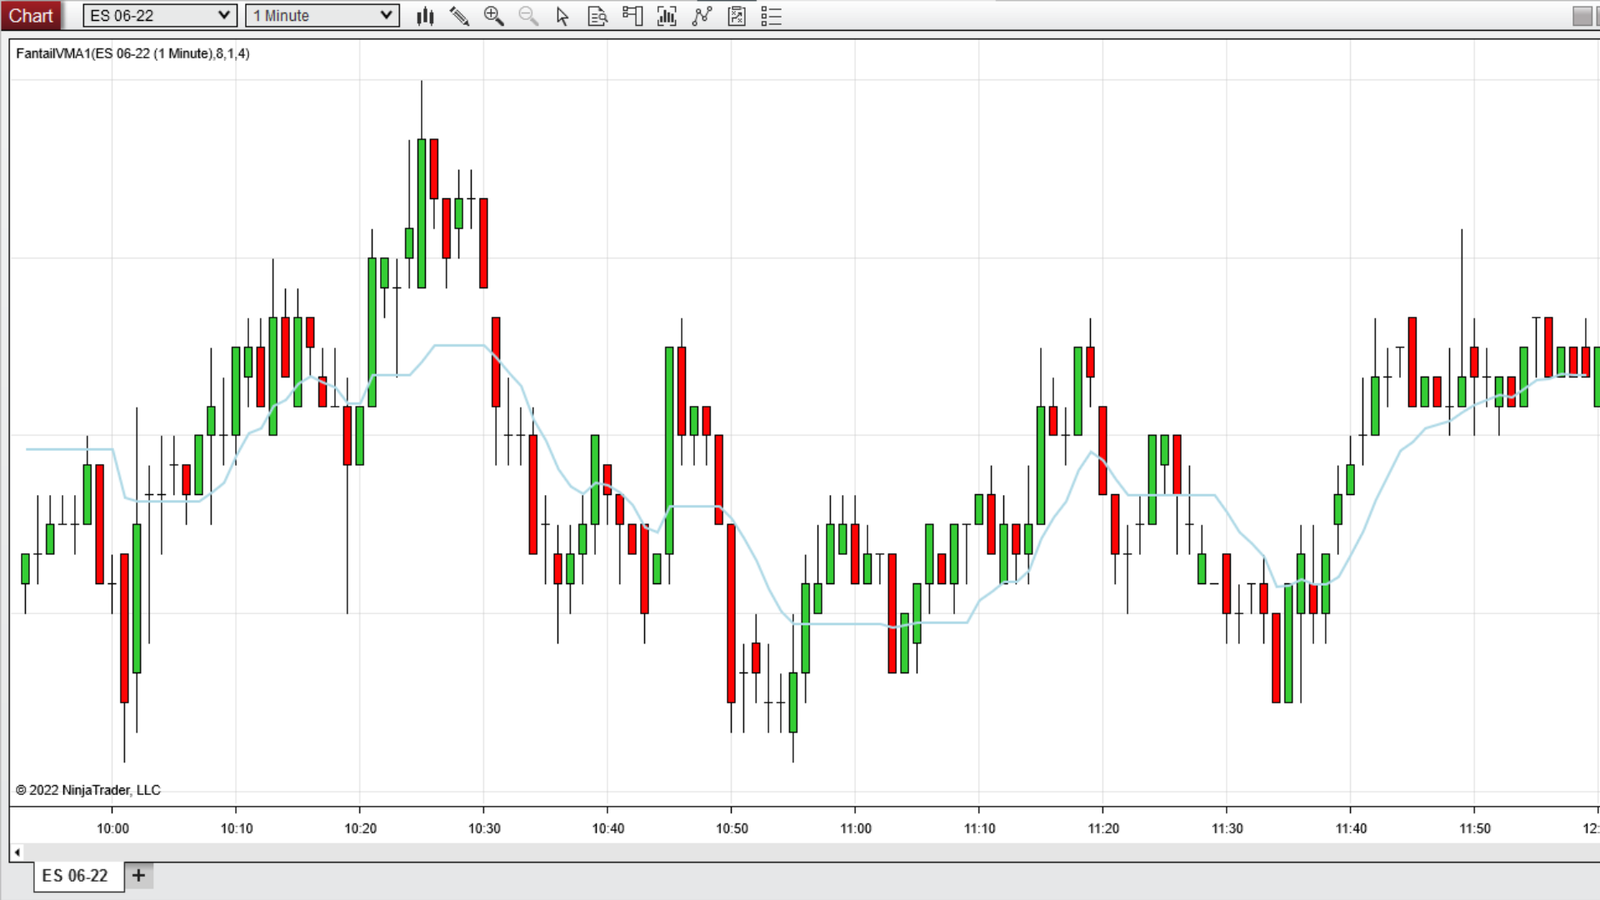Click the 11:20 time axis label
Image resolution: width=1600 pixels, height=900 pixels.
point(1104,828)
